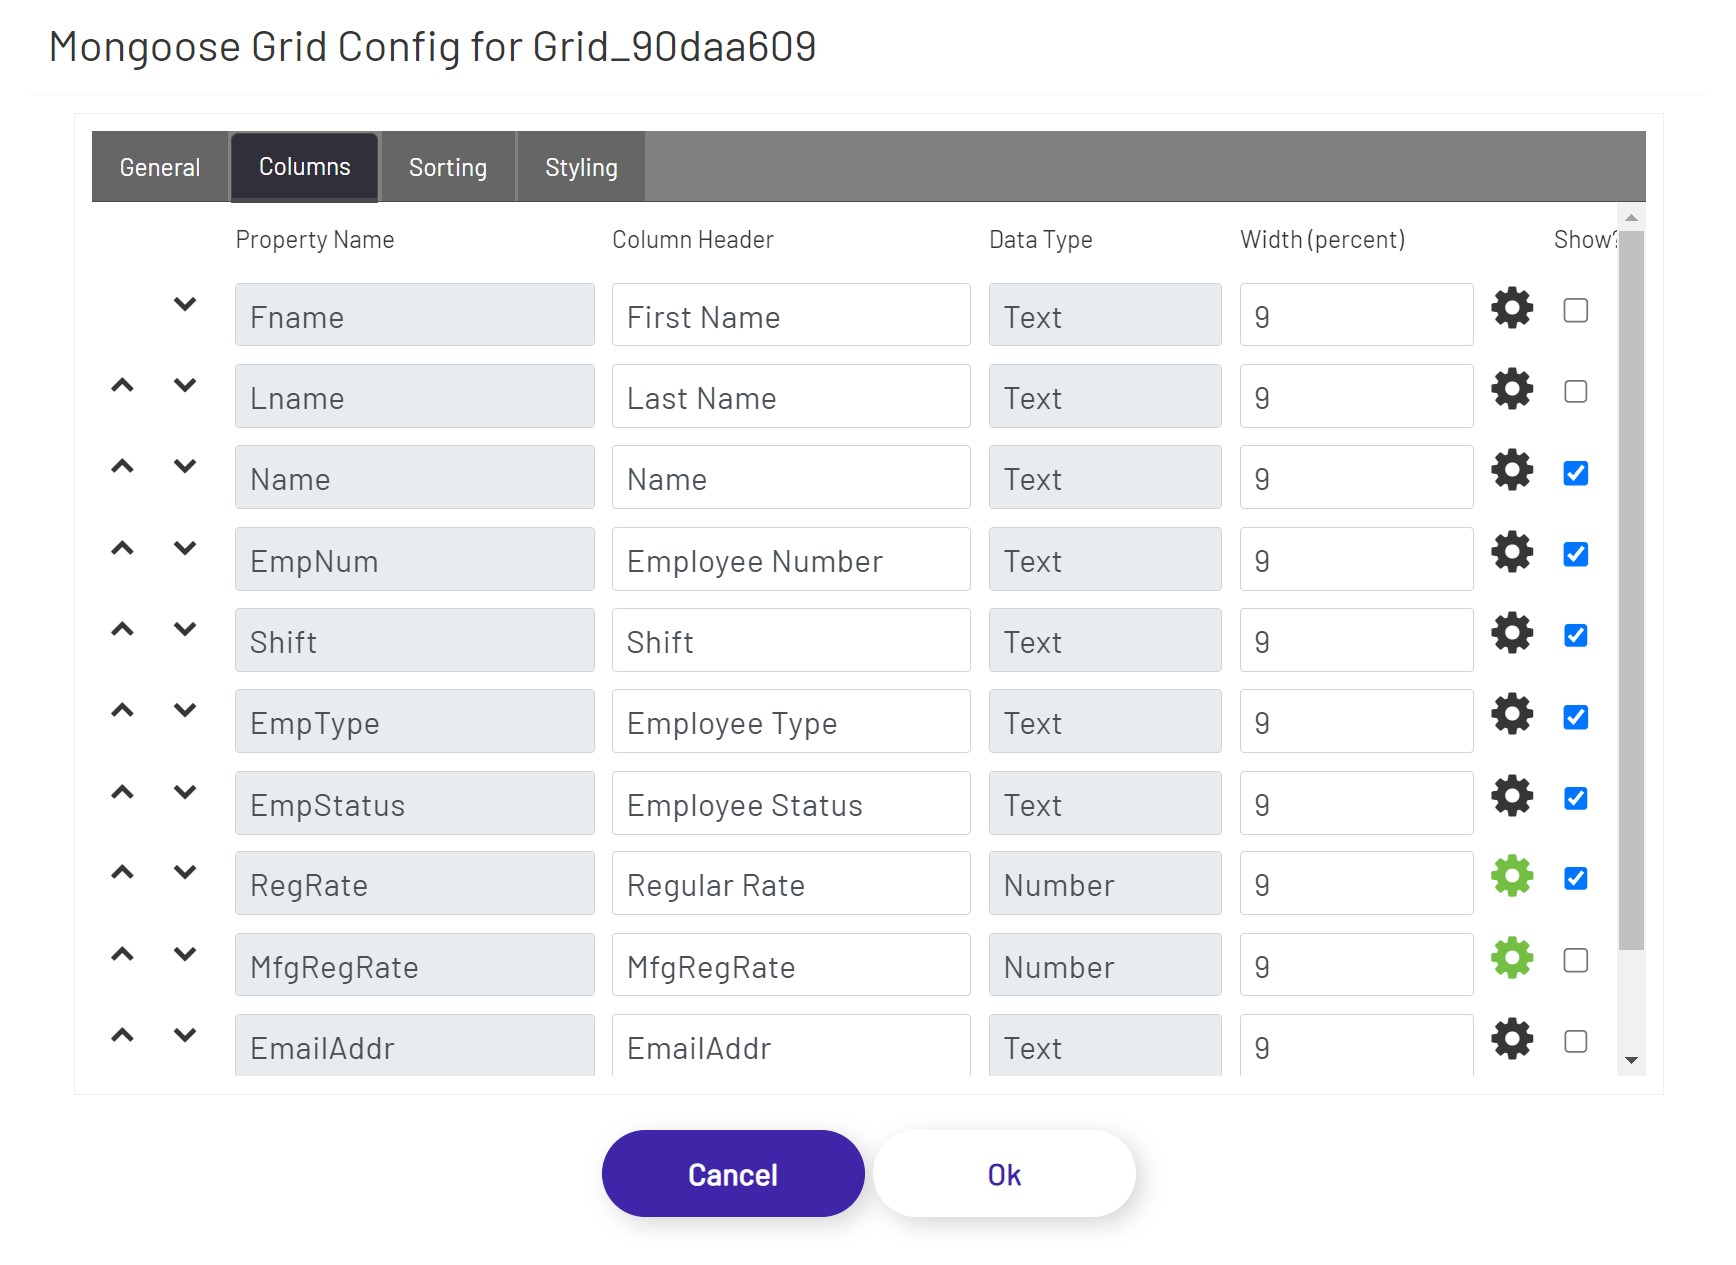The width and height of the screenshot is (1736, 1265).
Task: Click the Ok button
Action: pos(1003,1173)
